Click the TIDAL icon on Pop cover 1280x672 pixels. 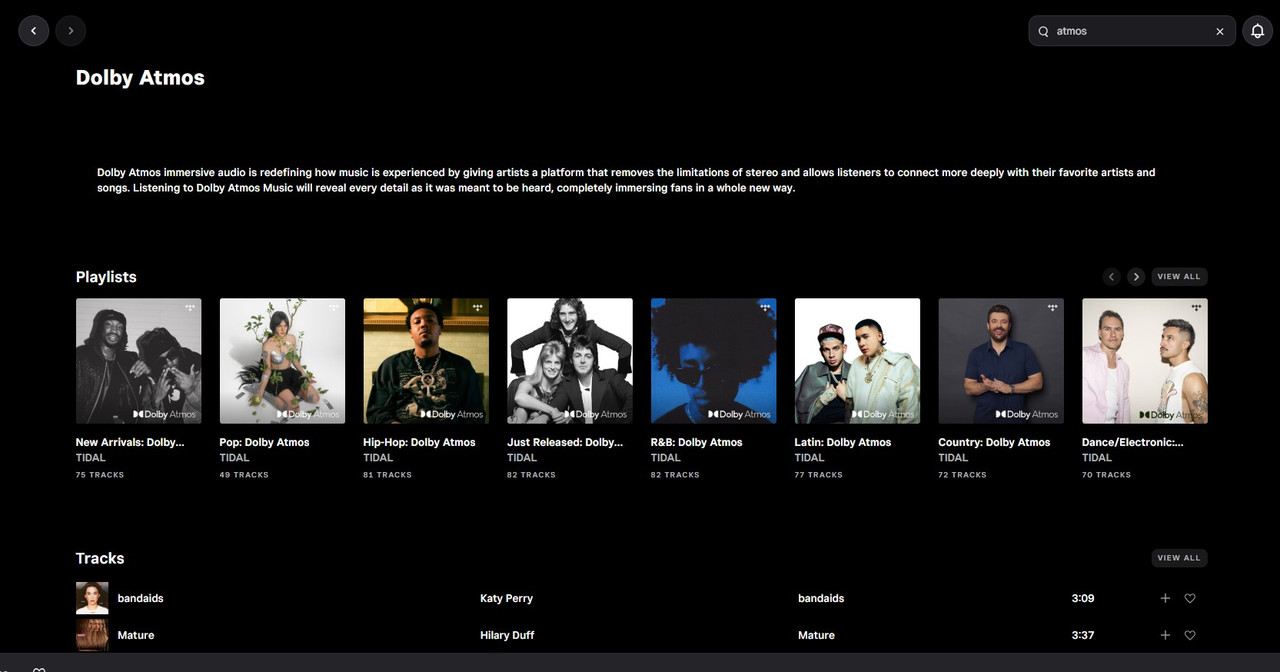click(x=334, y=307)
